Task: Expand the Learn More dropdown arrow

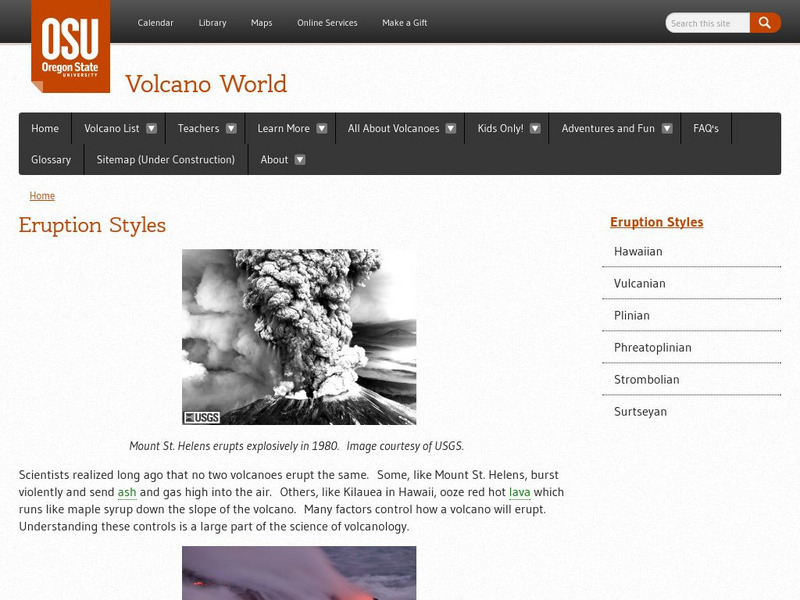Action: tap(322, 128)
